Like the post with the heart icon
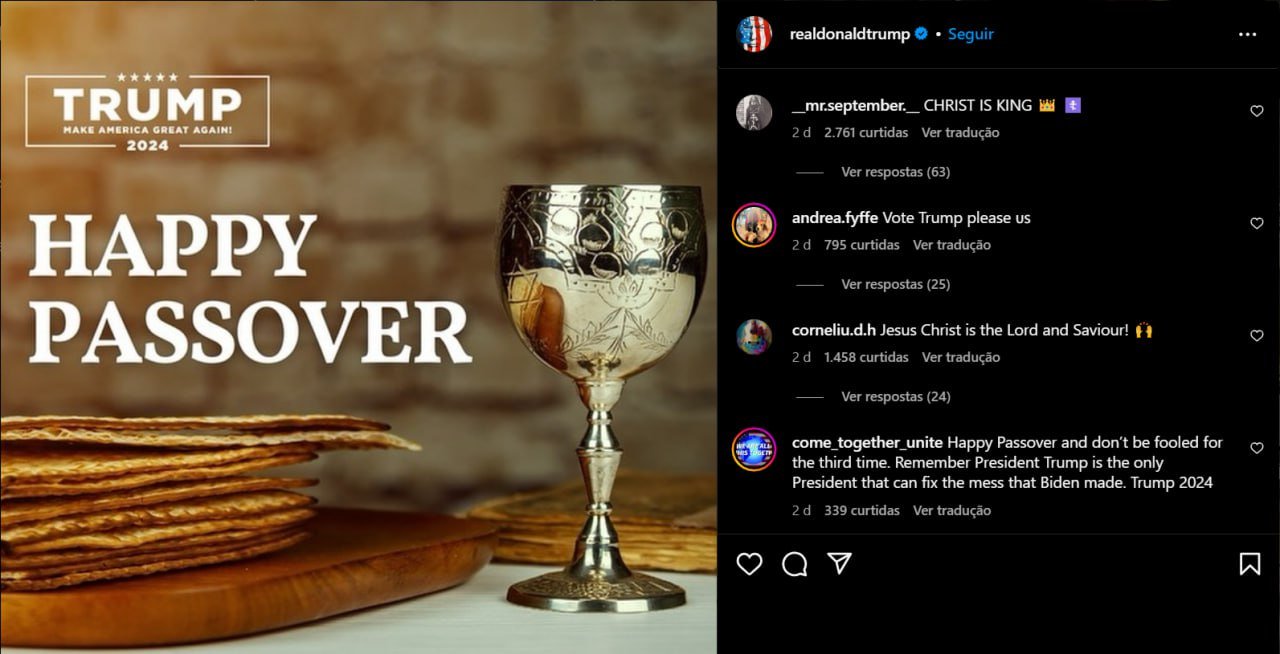This screenshot has width=1280, height=654. pyautogui.click(x=749, y=564)
